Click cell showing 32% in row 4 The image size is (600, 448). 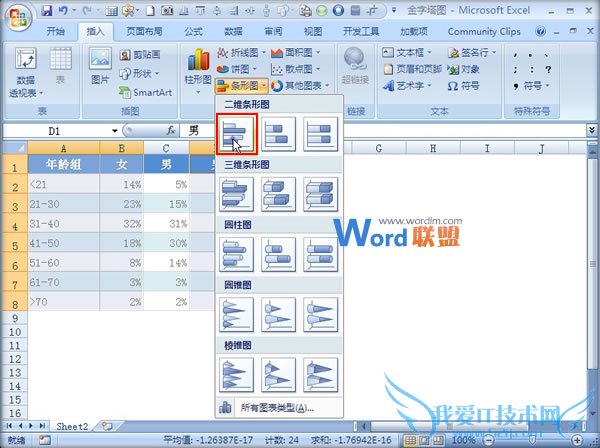122,223
